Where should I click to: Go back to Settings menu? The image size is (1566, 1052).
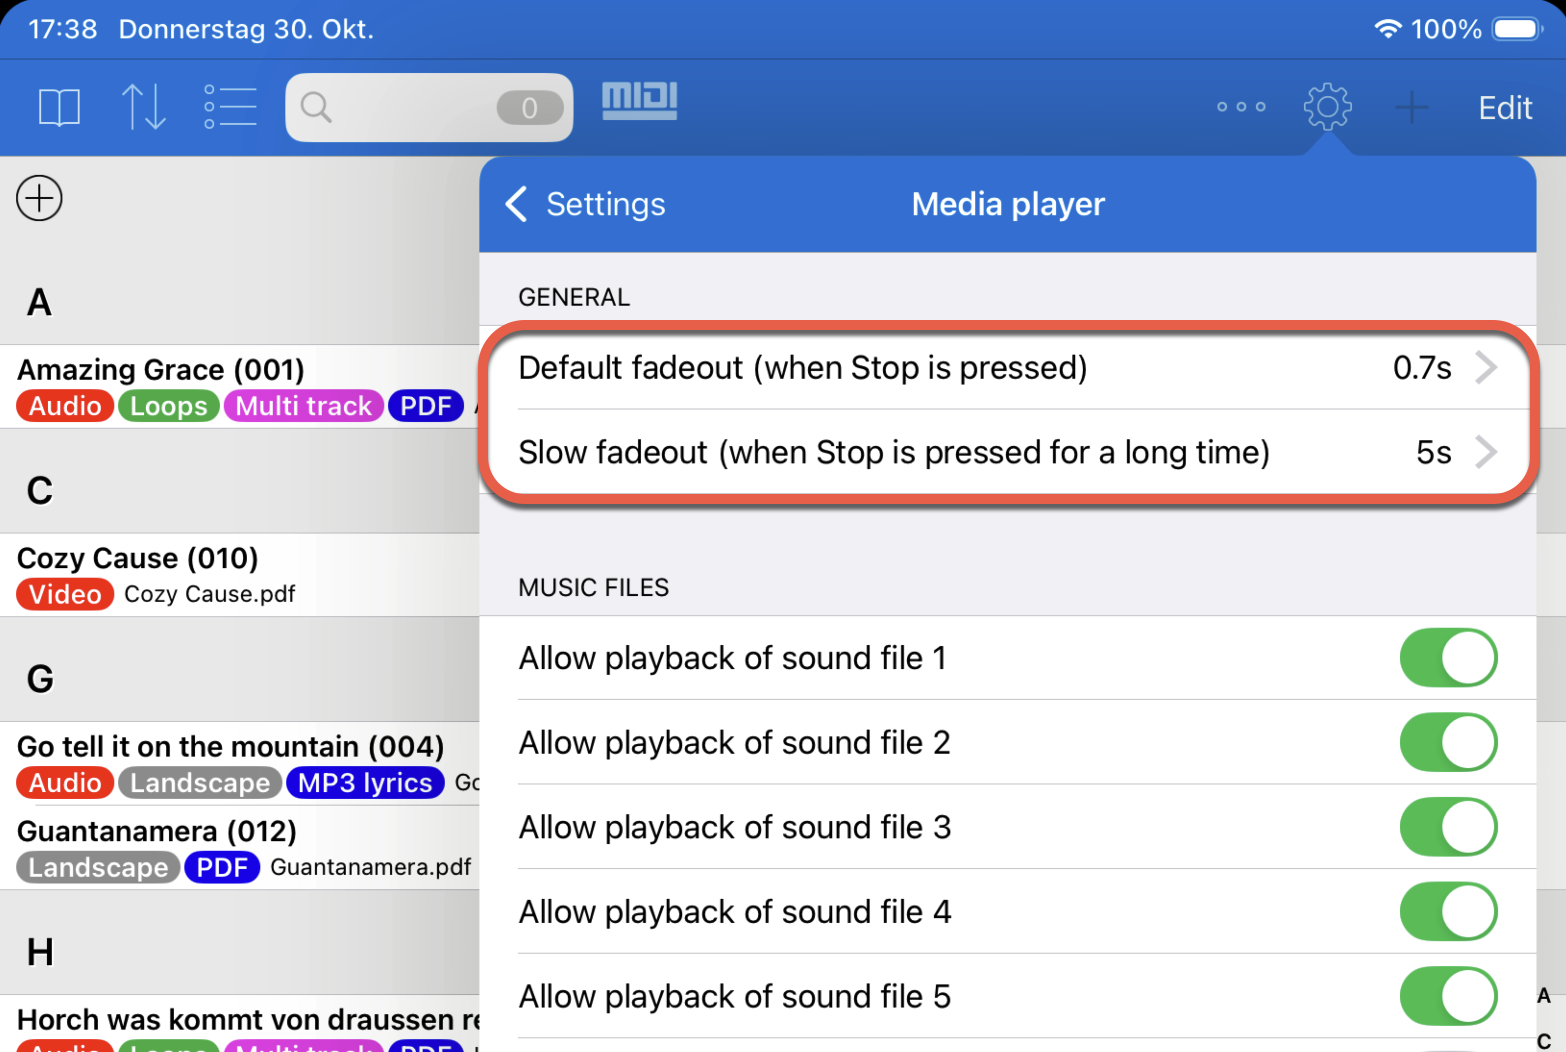point(586,204)
